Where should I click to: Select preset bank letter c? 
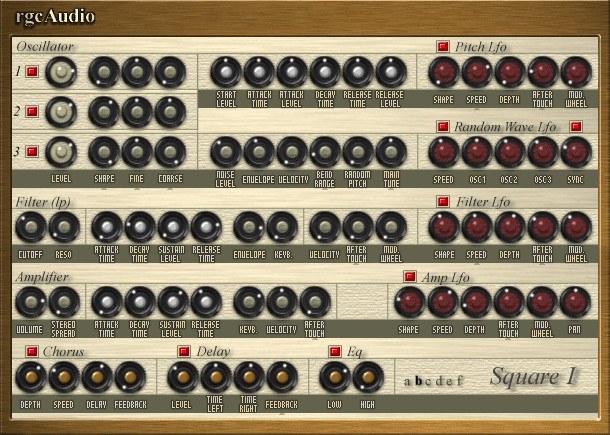[429, 381]
